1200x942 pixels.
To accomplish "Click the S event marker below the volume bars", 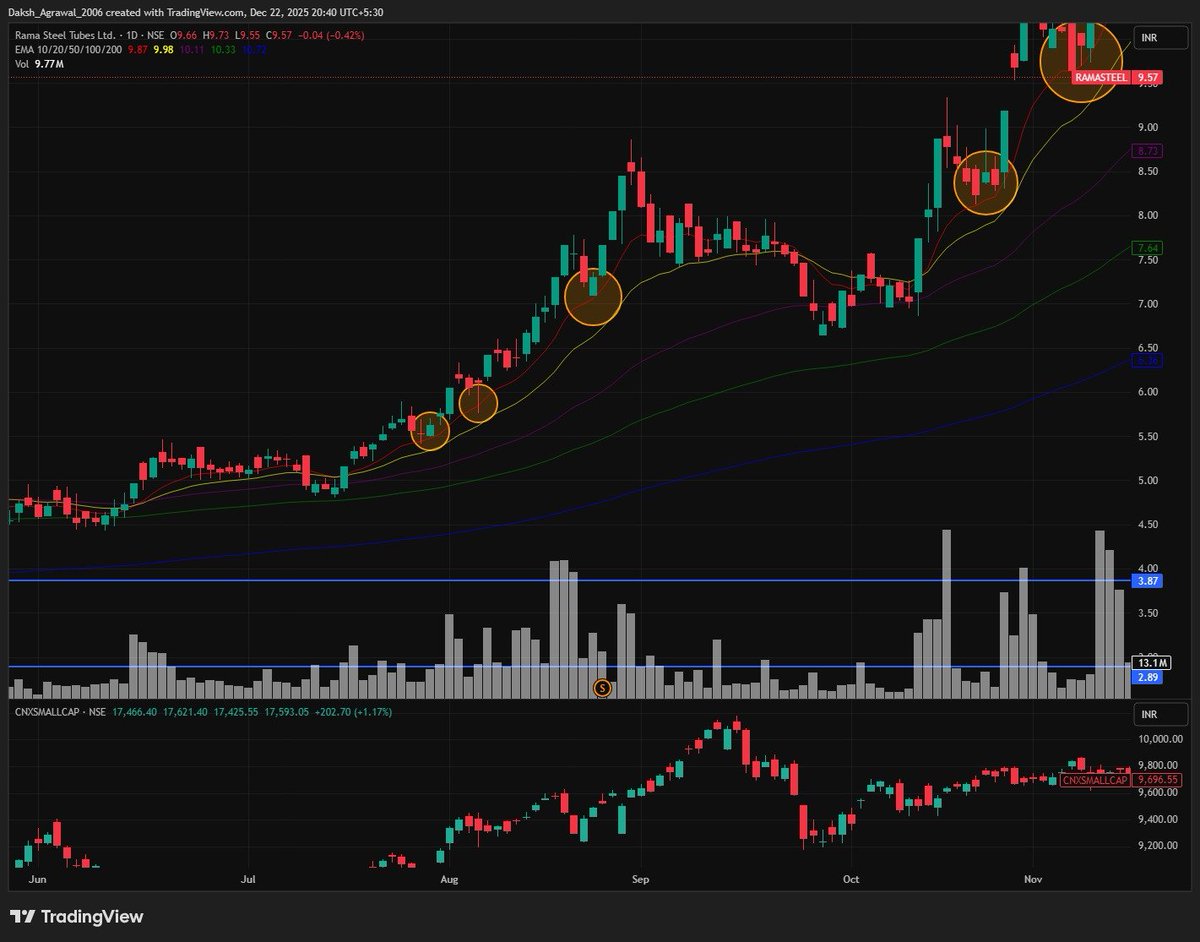I will pos(603,688).
